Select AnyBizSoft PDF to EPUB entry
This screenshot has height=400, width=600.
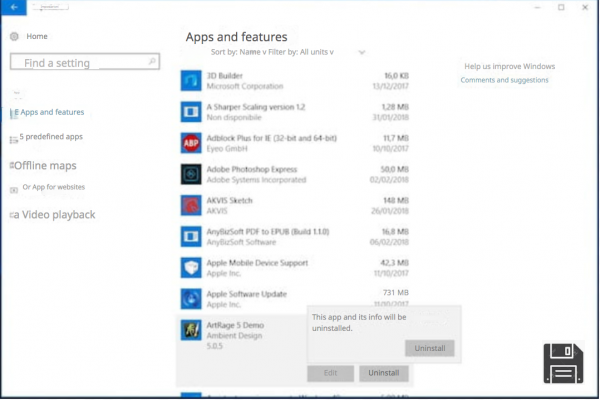click(268, 232)
